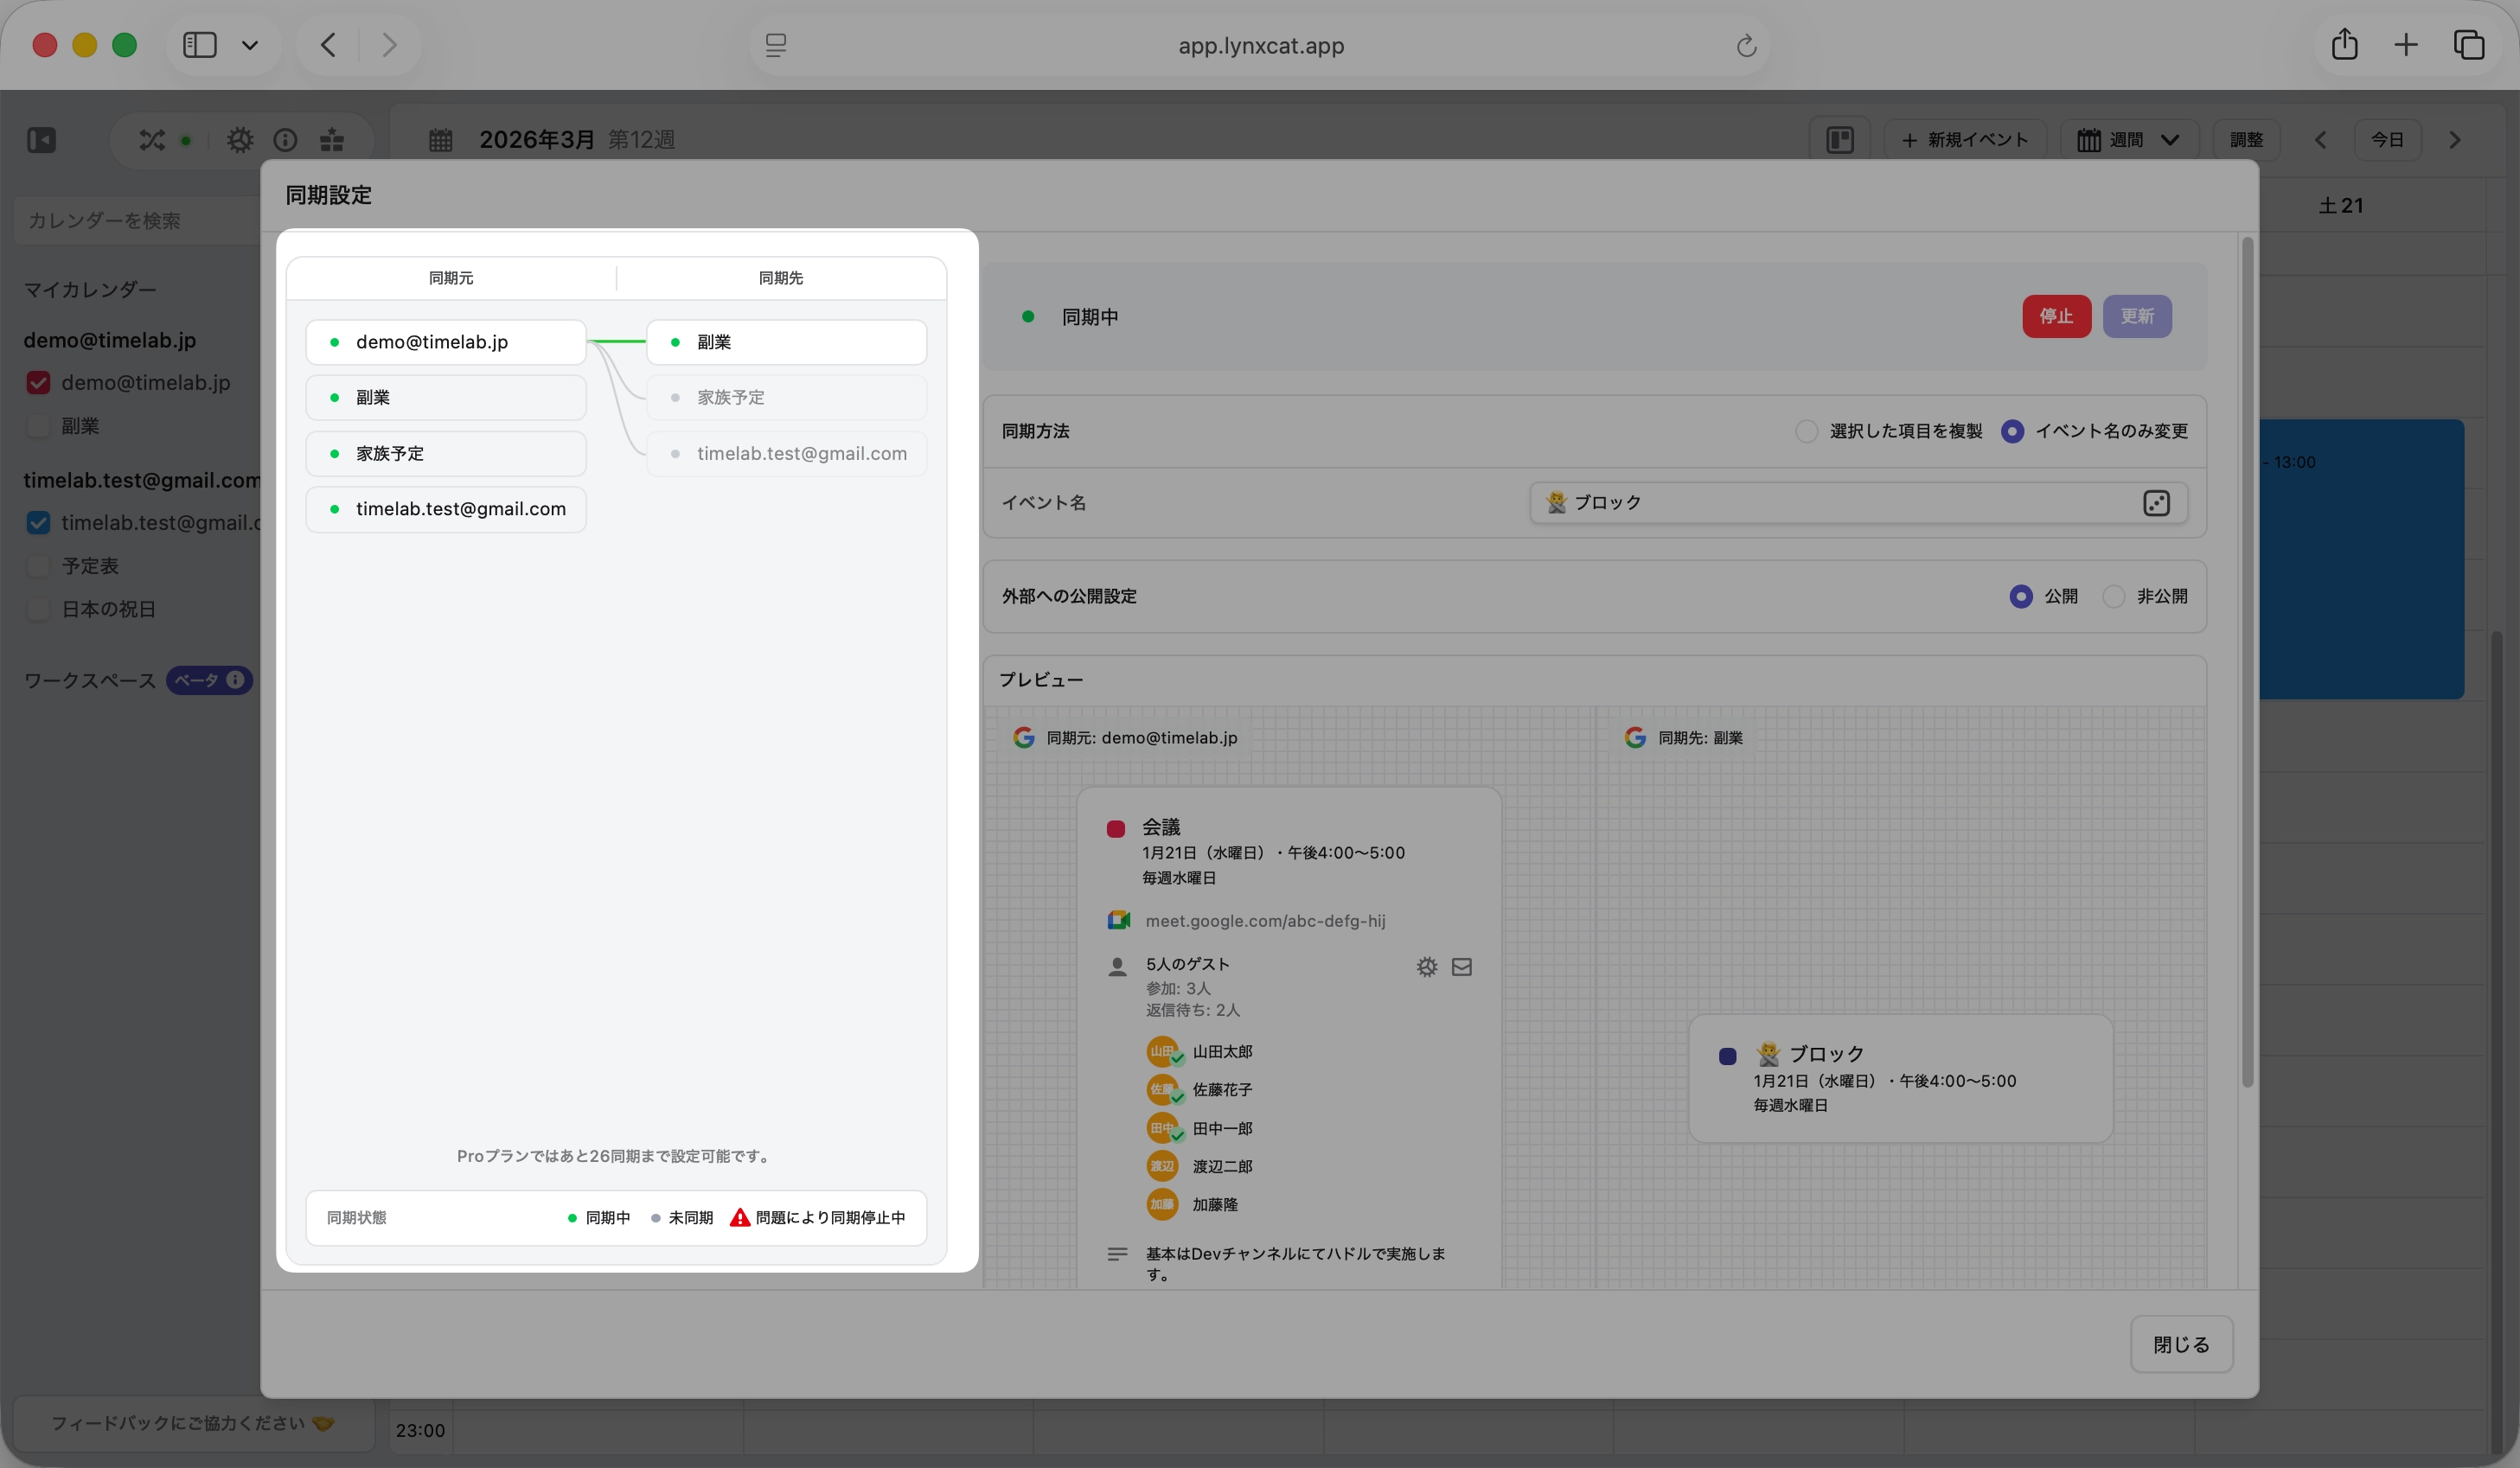
Task: Select 選択した項目を複製 radio option
Action: 1806,431
